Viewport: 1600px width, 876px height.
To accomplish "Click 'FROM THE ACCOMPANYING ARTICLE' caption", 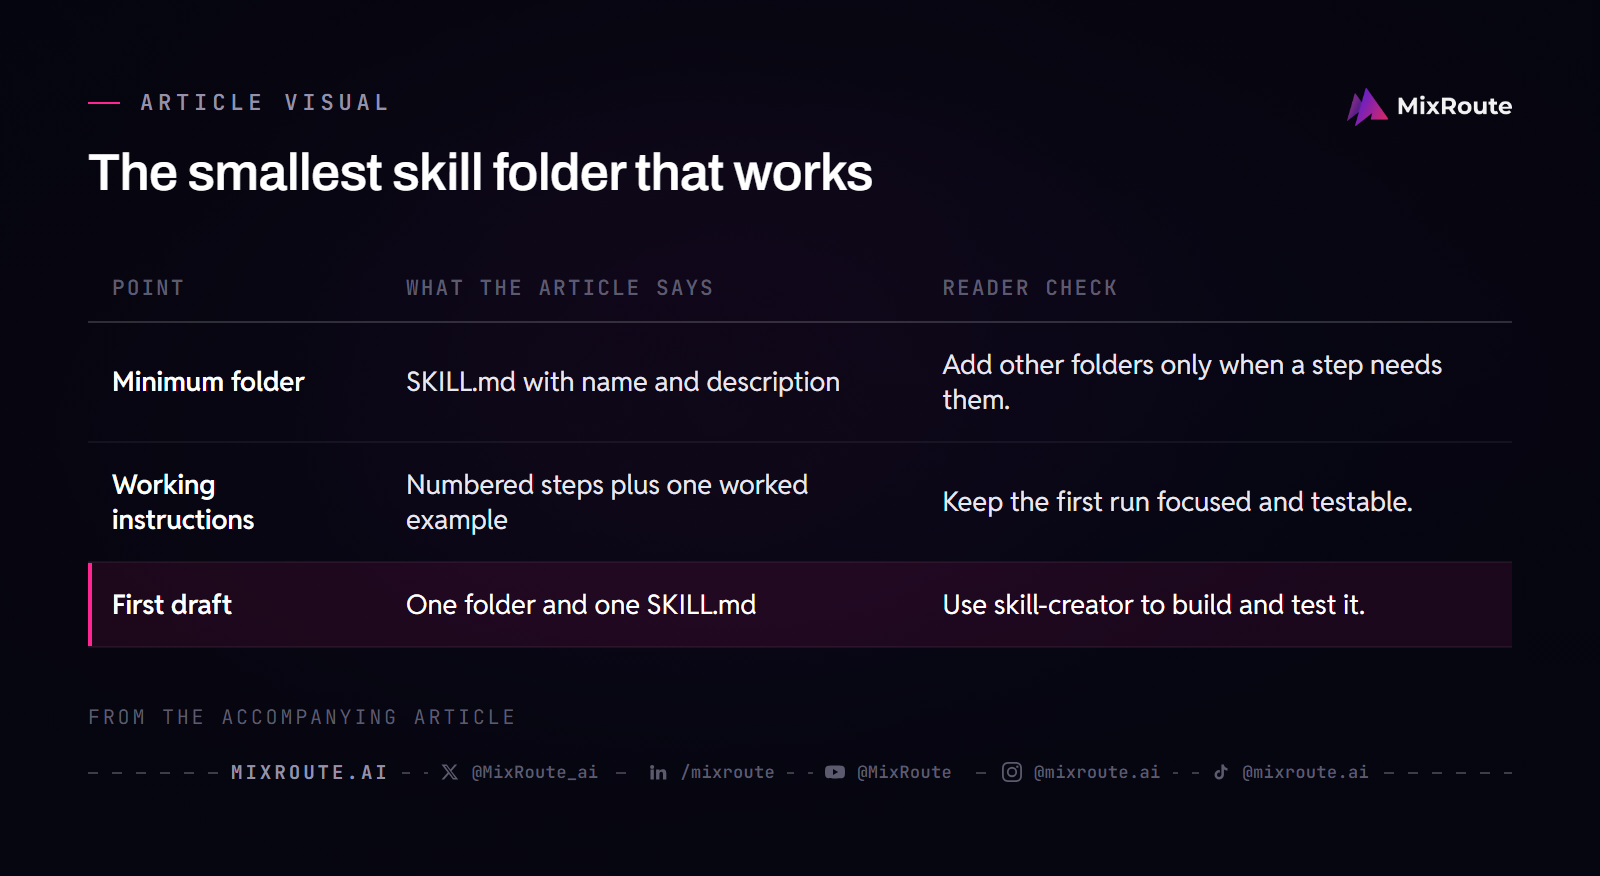I will 302,717.
